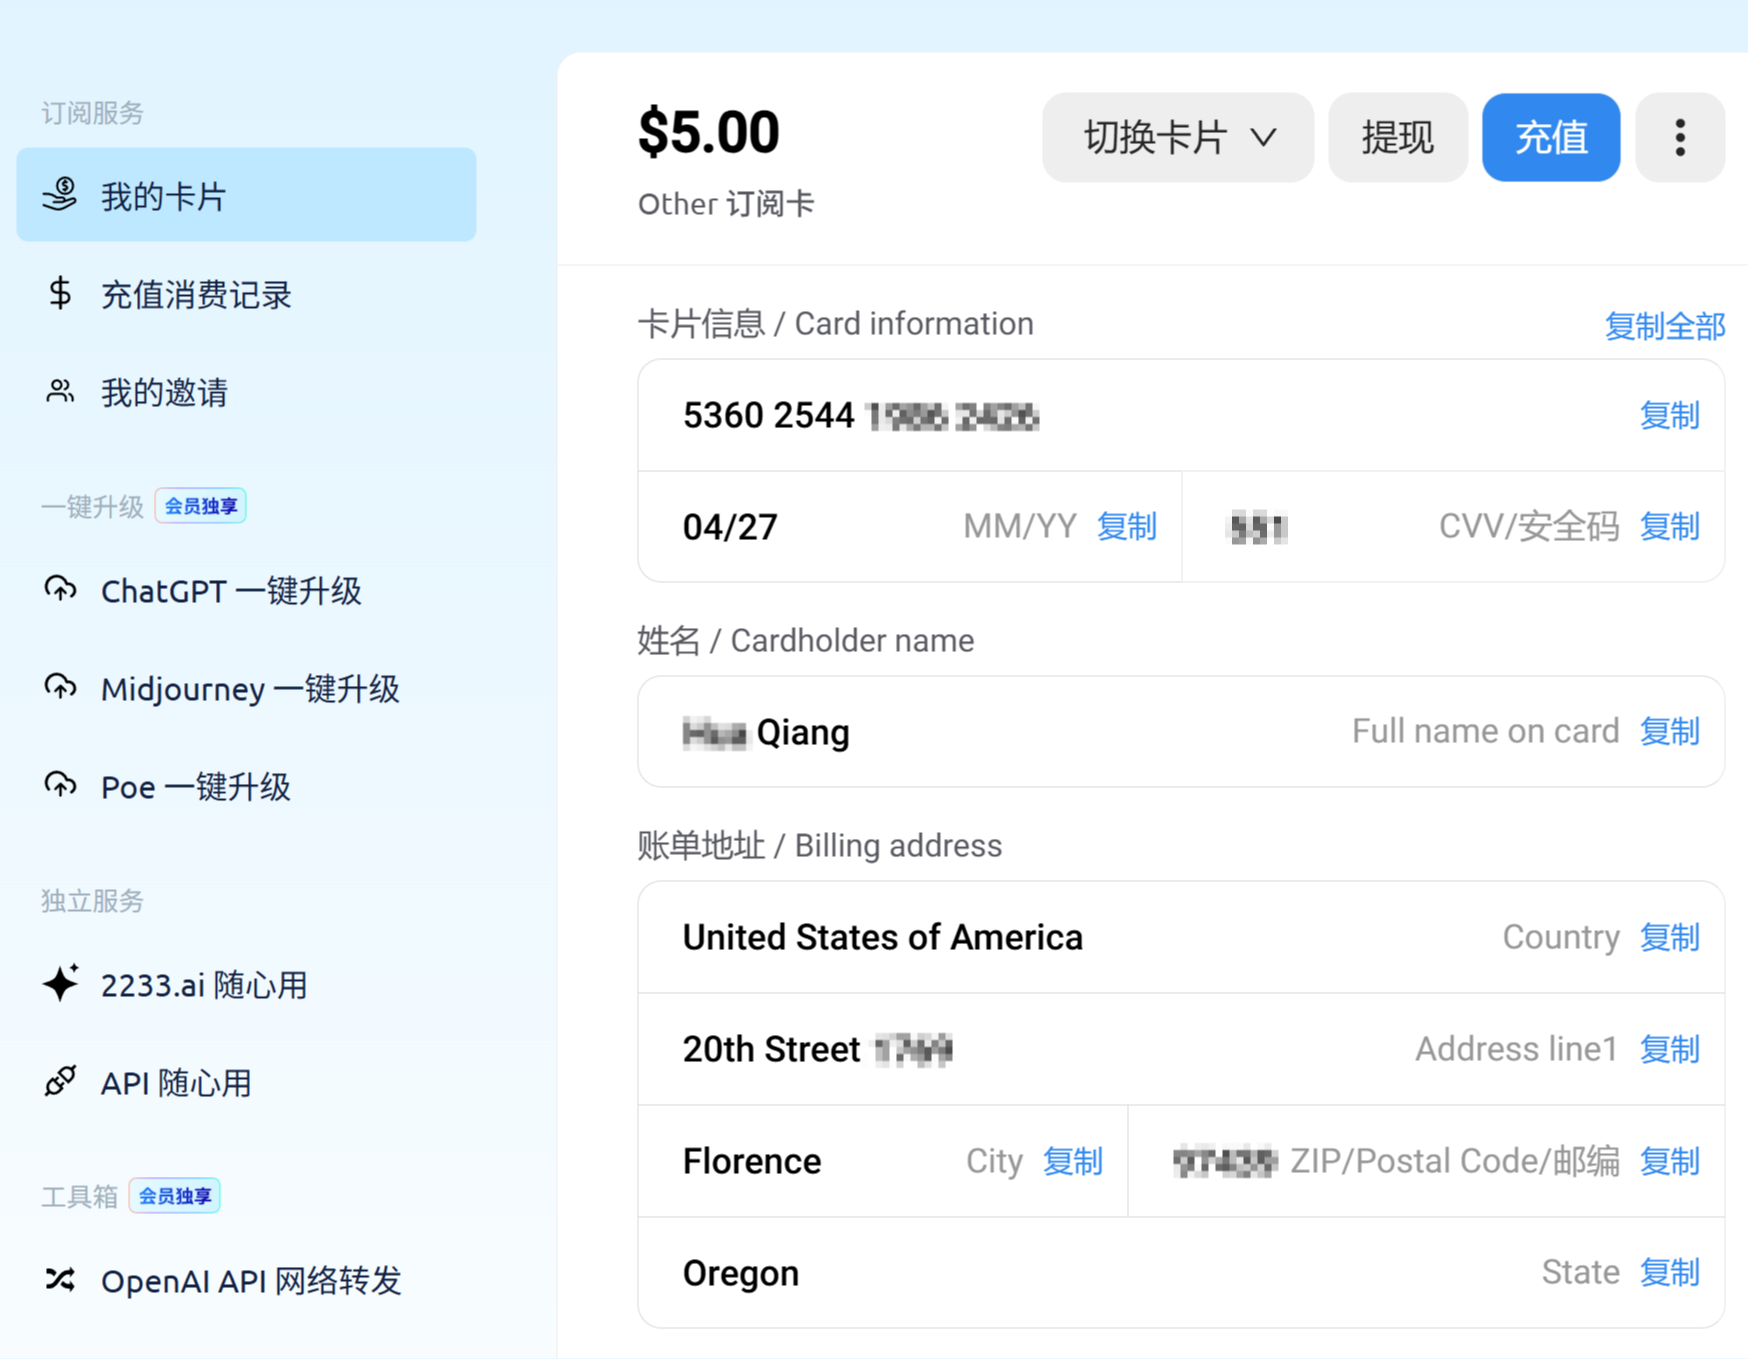Open 充值消费记录 in the sidebar

[246, 294]
